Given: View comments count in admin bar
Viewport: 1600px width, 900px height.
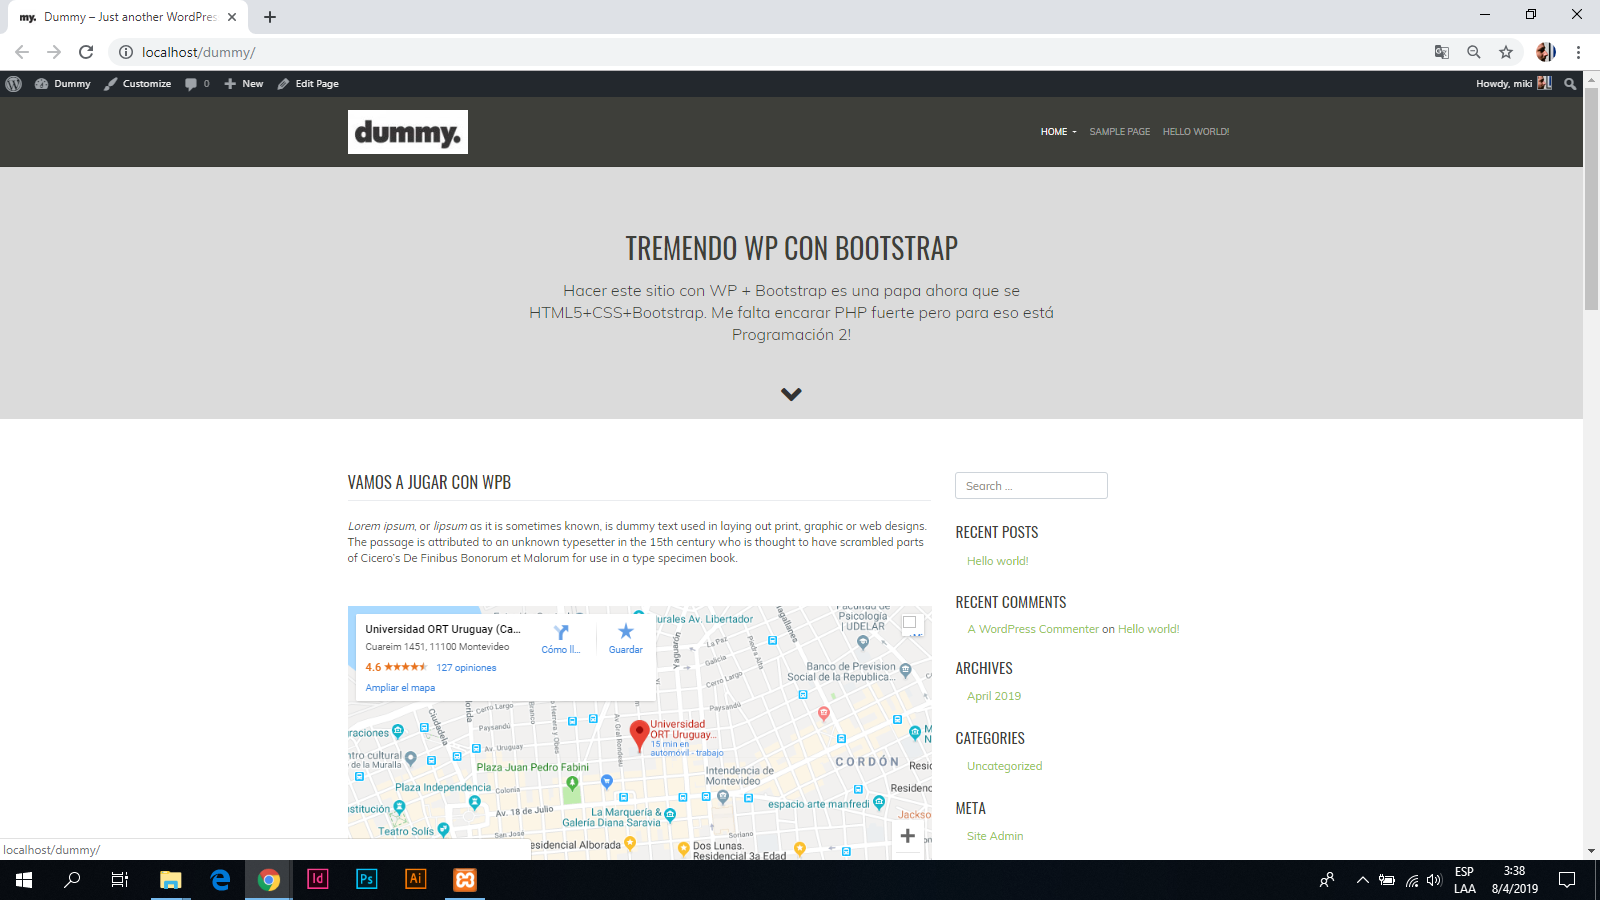Looking at the screenshot, I should pyautogui.click(x=197, y=84).
